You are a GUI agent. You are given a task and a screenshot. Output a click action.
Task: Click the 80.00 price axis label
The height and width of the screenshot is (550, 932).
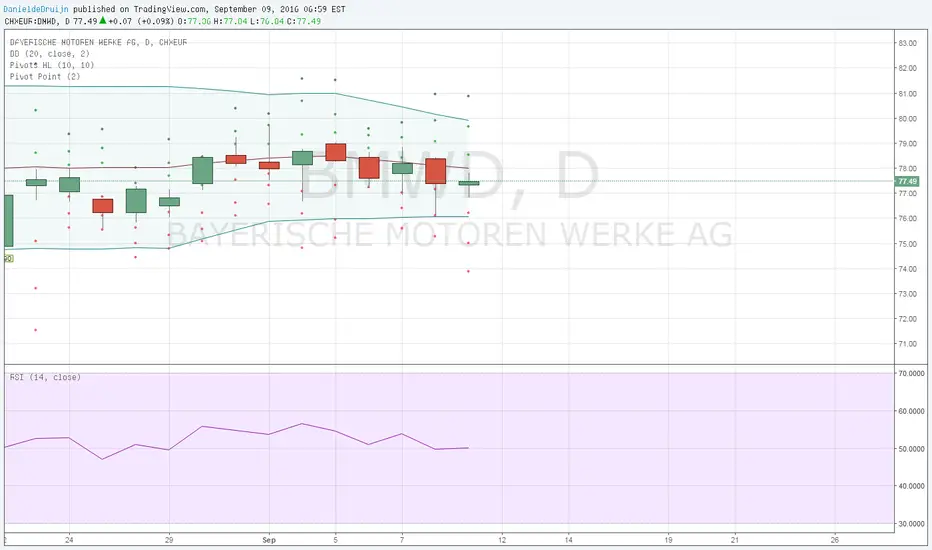pos(907,119)
